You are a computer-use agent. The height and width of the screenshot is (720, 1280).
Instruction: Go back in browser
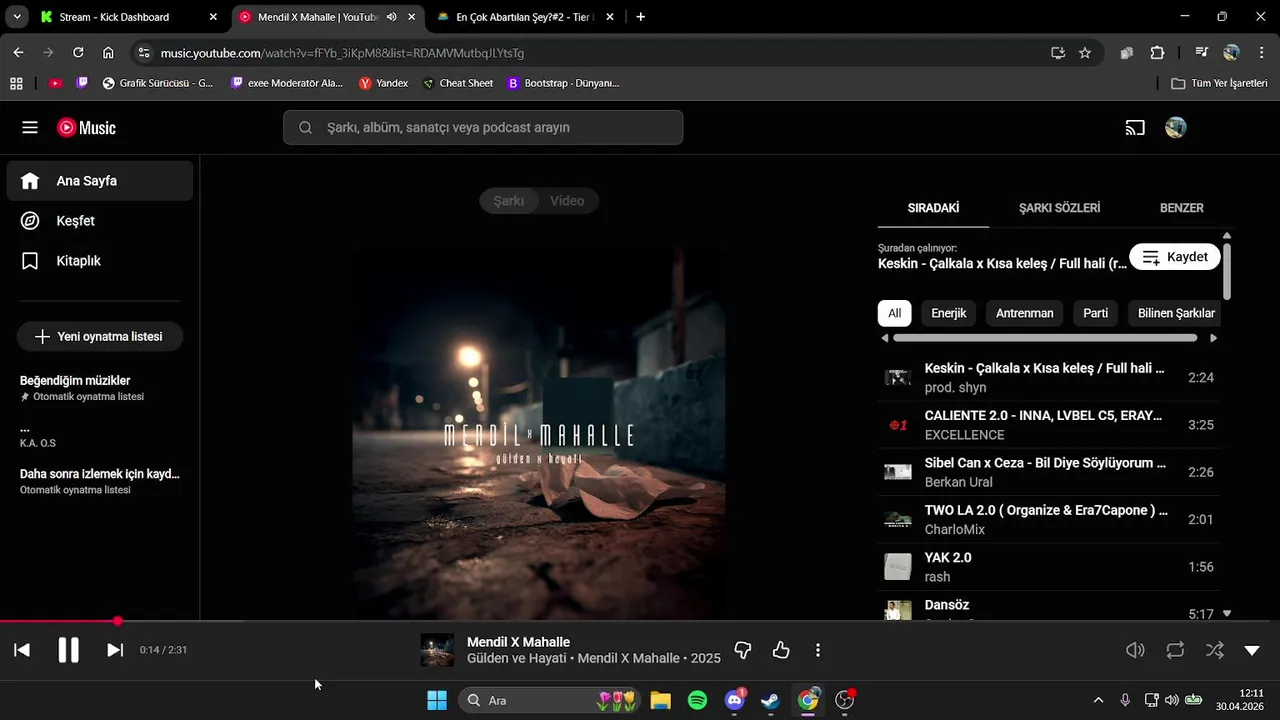(18, 53)
